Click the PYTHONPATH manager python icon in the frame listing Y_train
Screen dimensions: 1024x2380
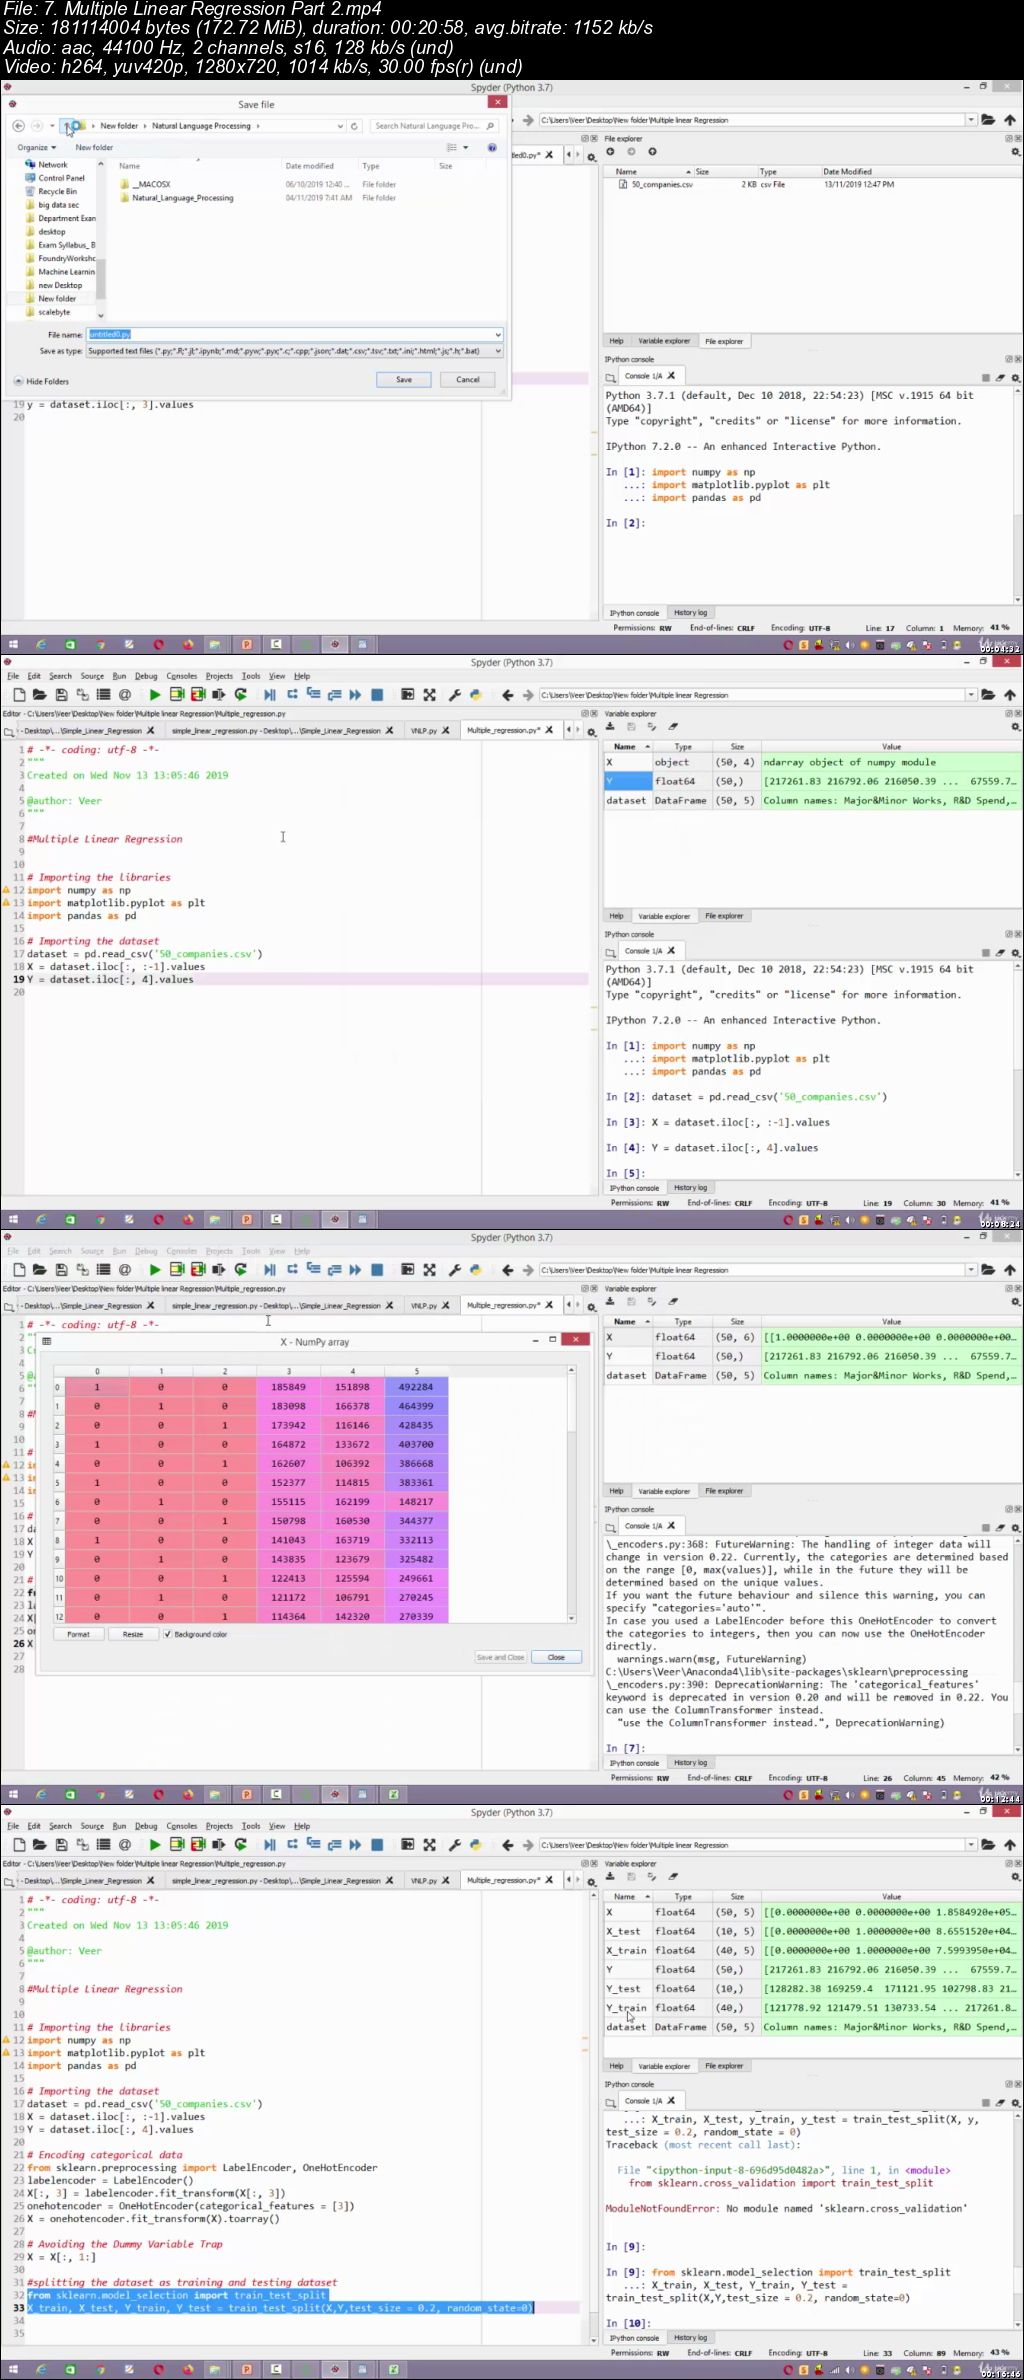pyautogui.click(x=475, y=1844)
